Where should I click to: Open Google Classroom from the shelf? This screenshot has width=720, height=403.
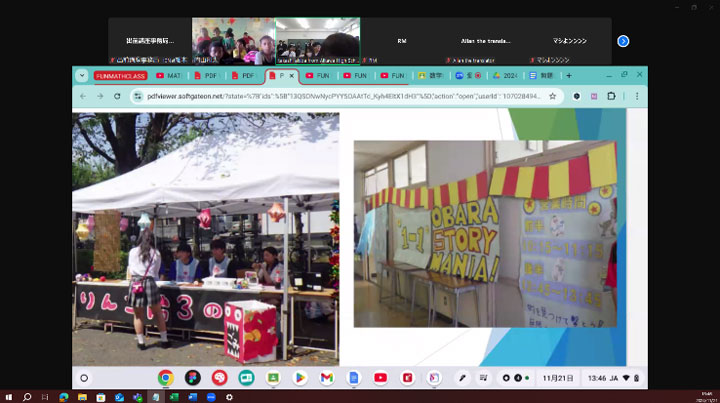coord(273,378)
